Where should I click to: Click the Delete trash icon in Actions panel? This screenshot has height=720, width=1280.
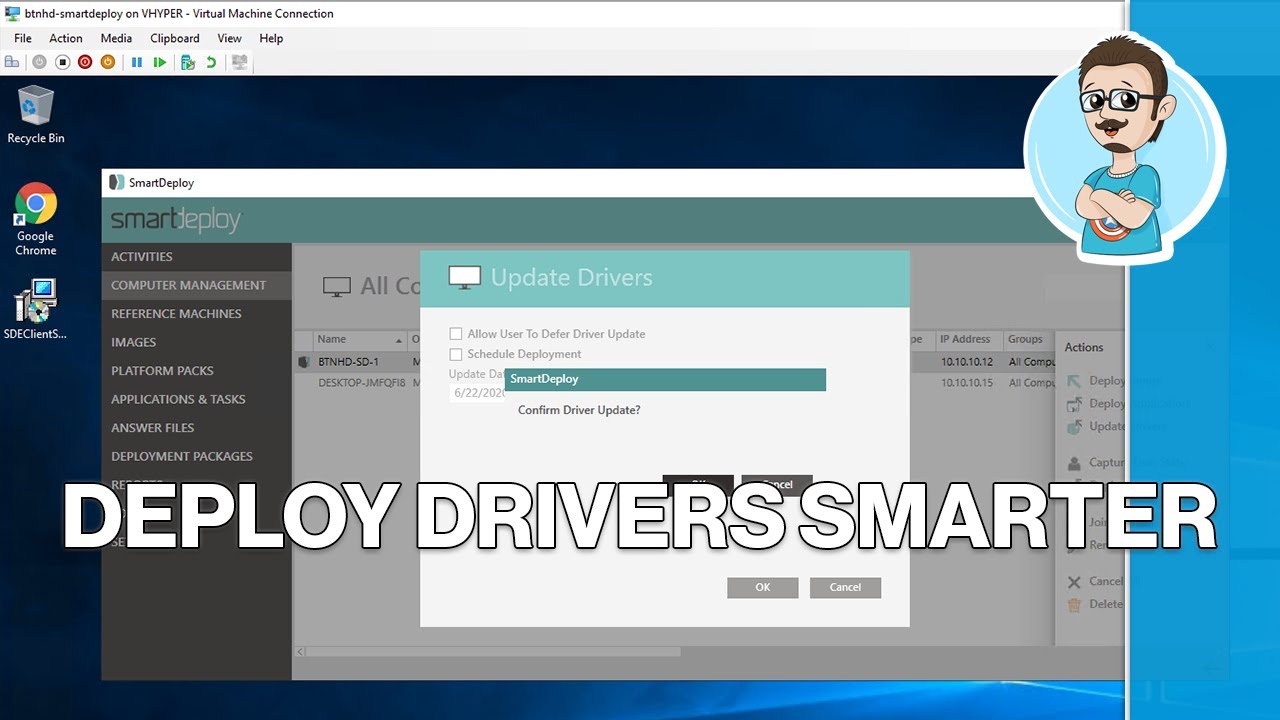[x=1074, y=604]
